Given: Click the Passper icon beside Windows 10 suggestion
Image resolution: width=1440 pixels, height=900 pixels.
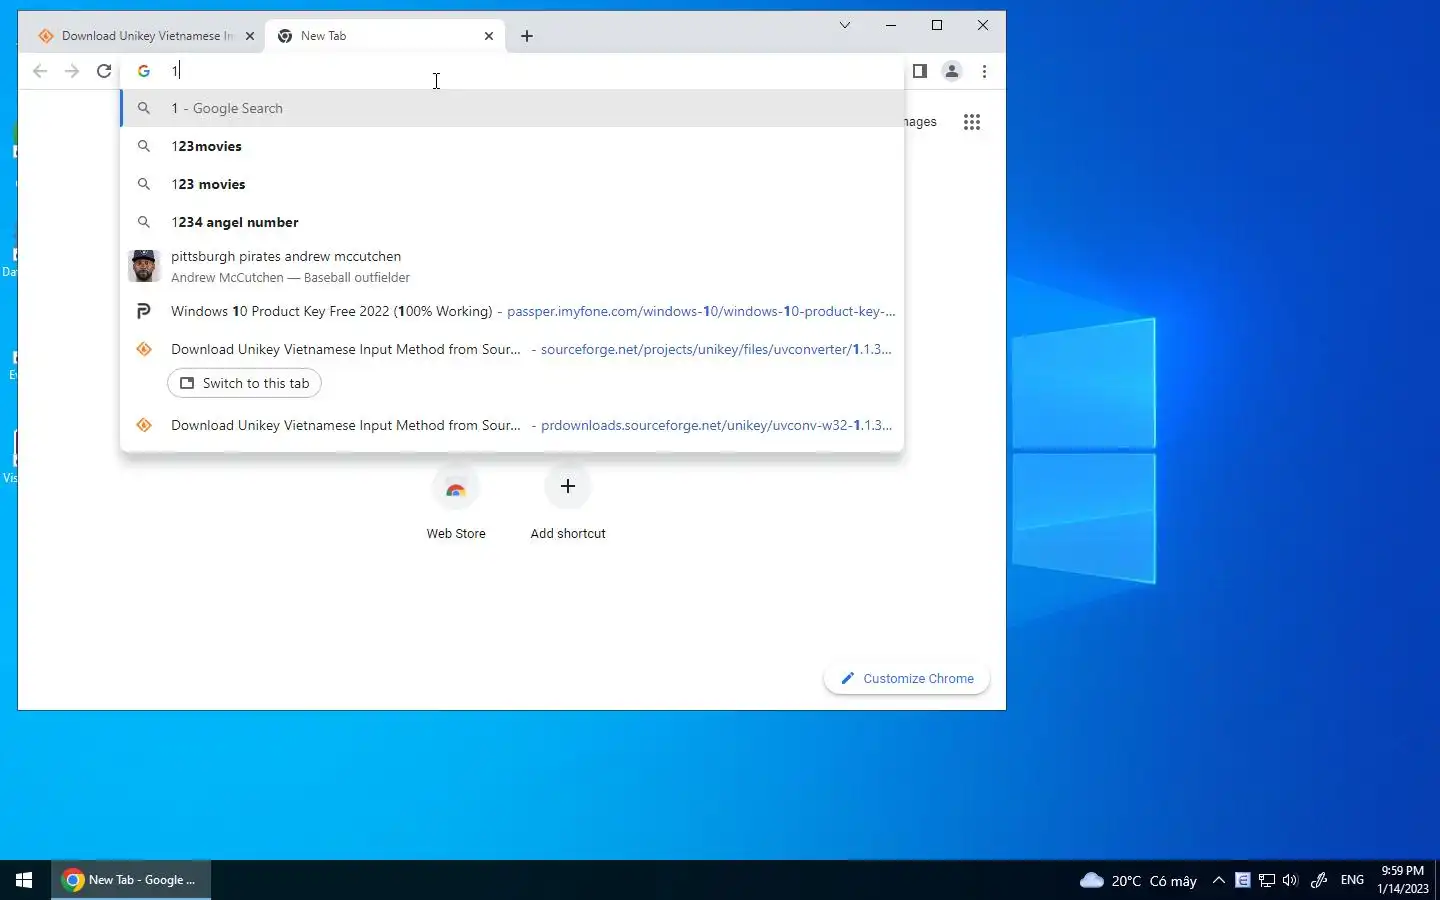Looking at the screenshot, I should tap(144, 311).
